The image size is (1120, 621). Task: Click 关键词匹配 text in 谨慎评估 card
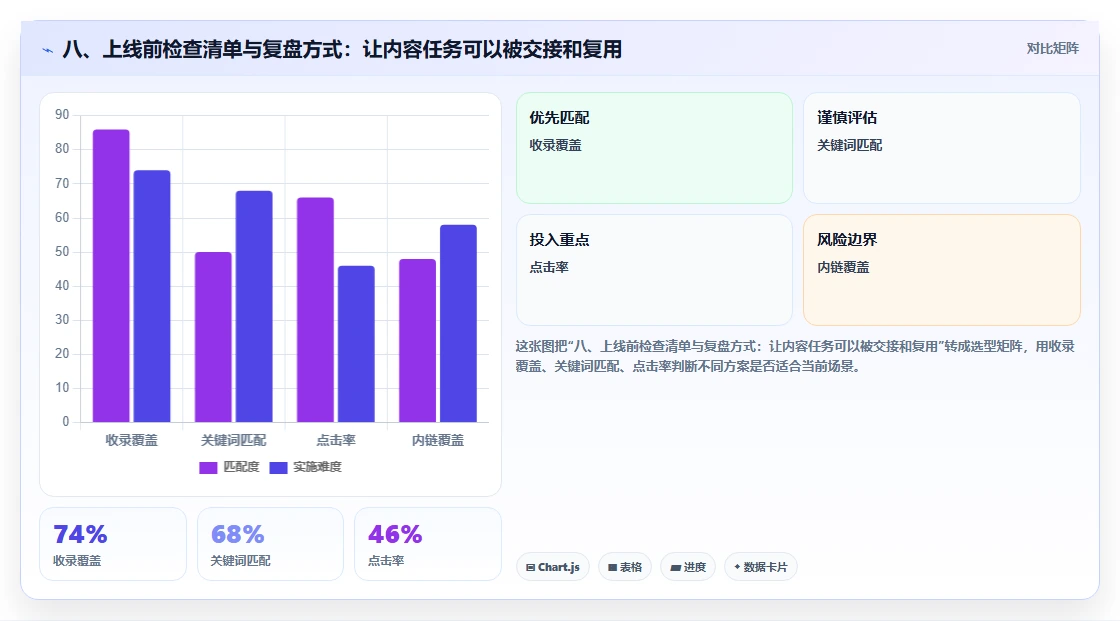pos(849,145)
